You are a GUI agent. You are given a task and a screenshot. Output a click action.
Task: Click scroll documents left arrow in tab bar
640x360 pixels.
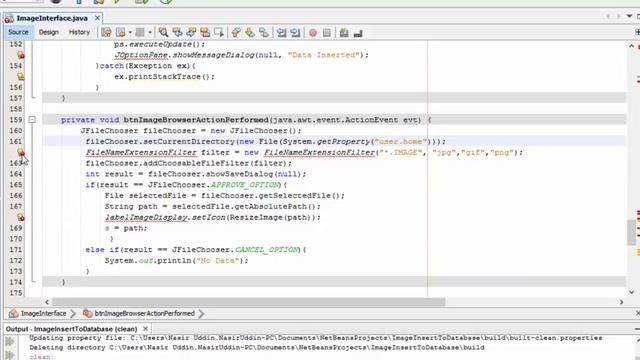tap(609, 16)
